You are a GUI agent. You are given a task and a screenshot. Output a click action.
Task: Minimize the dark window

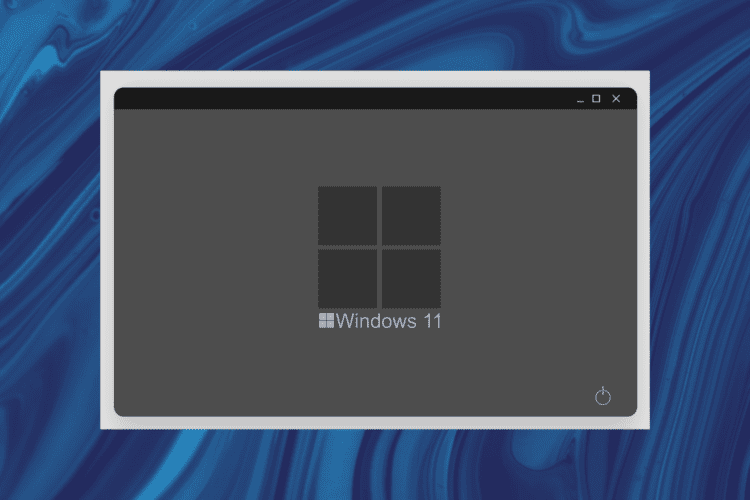point(580,101)
